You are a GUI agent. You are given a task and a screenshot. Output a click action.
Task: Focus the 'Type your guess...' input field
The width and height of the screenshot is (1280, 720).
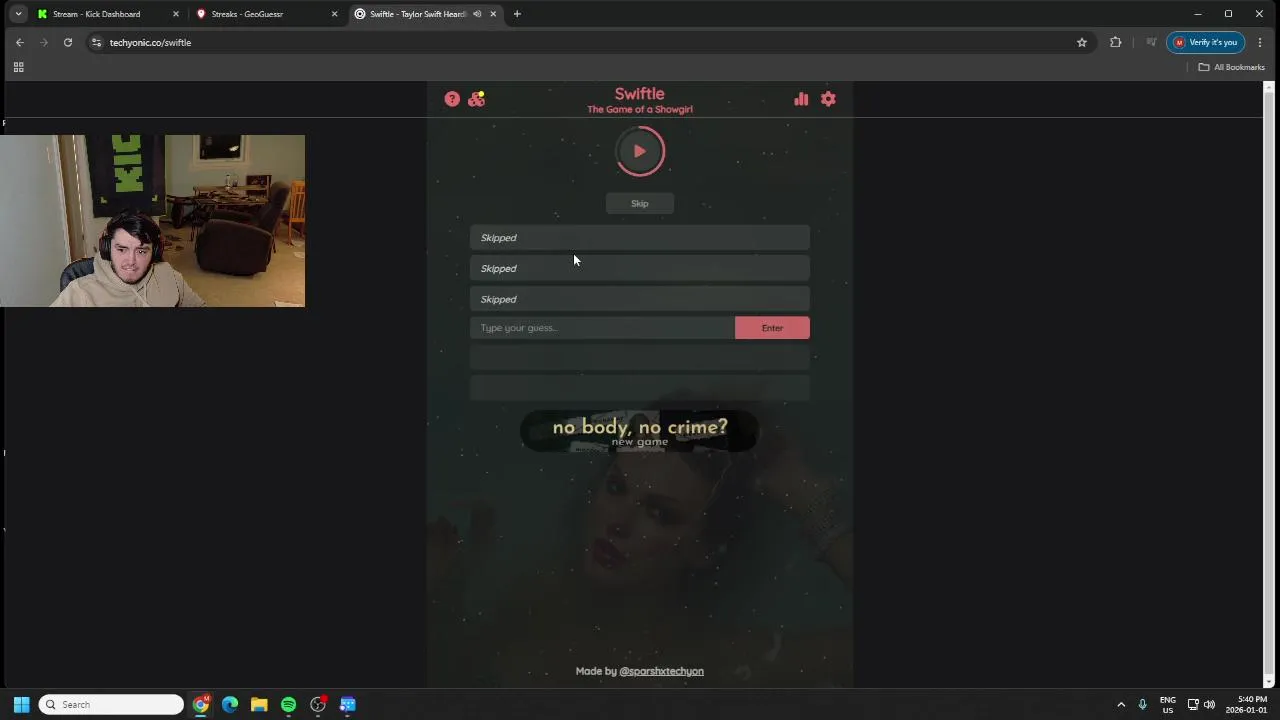(x=602, y=328)
